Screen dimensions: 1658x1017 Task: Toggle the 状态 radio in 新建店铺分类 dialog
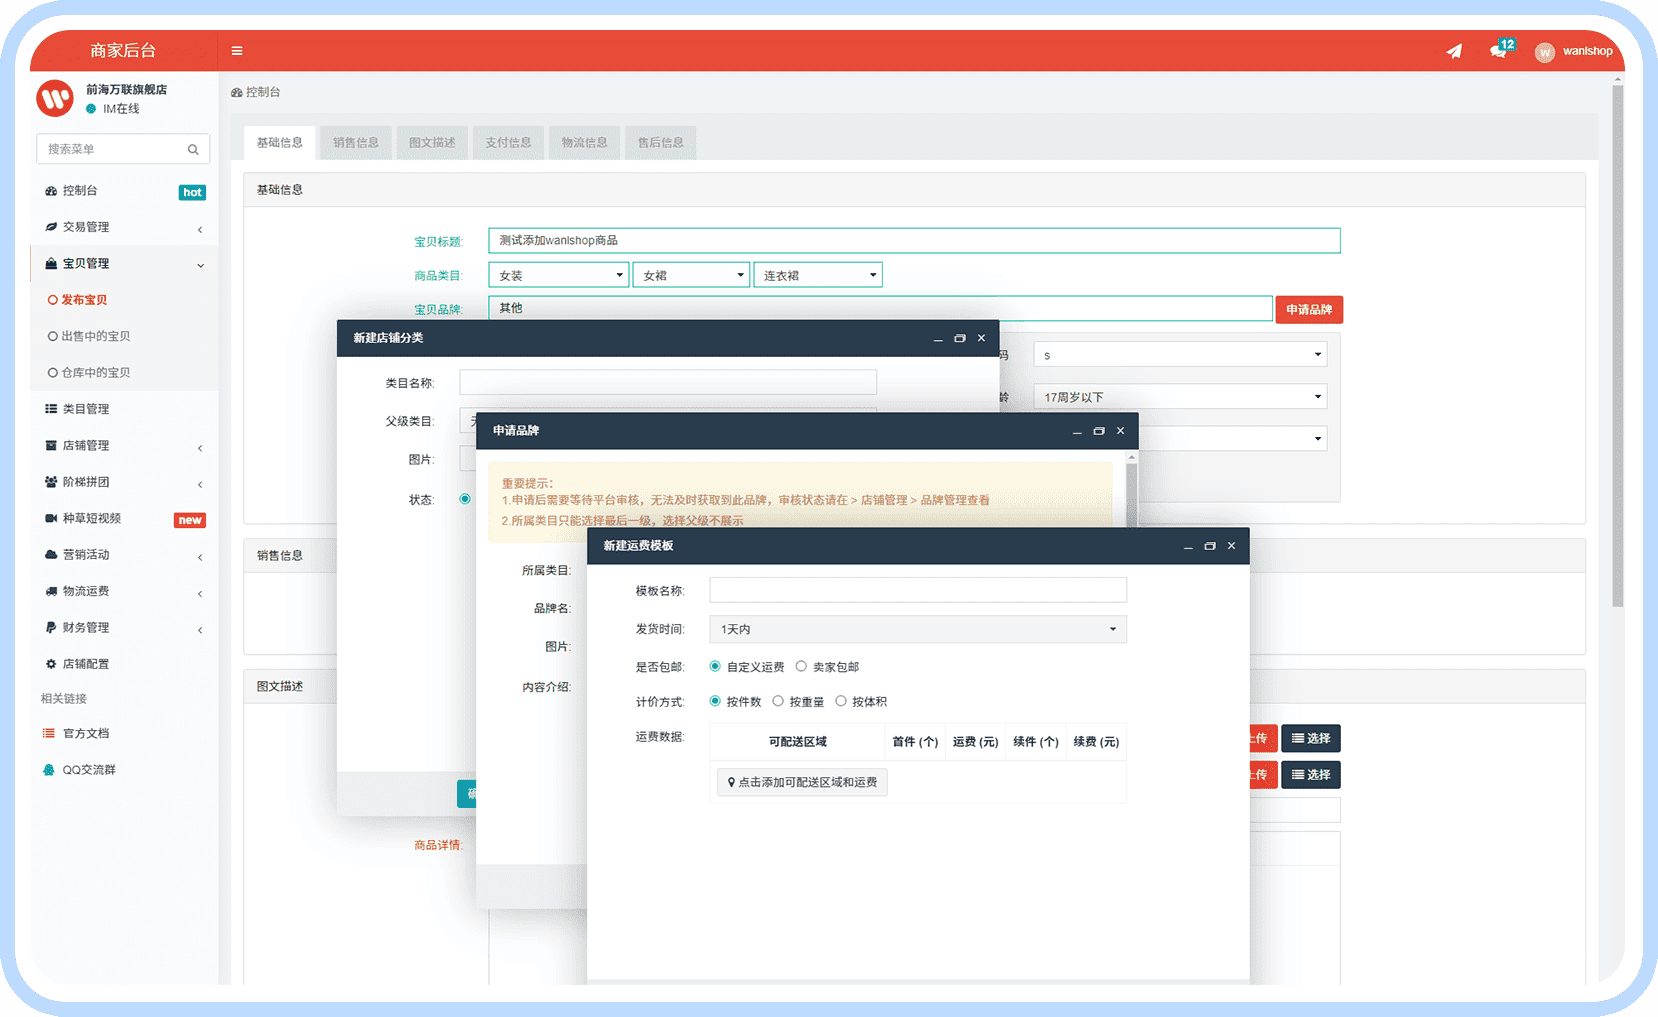(x=465, y=499)
